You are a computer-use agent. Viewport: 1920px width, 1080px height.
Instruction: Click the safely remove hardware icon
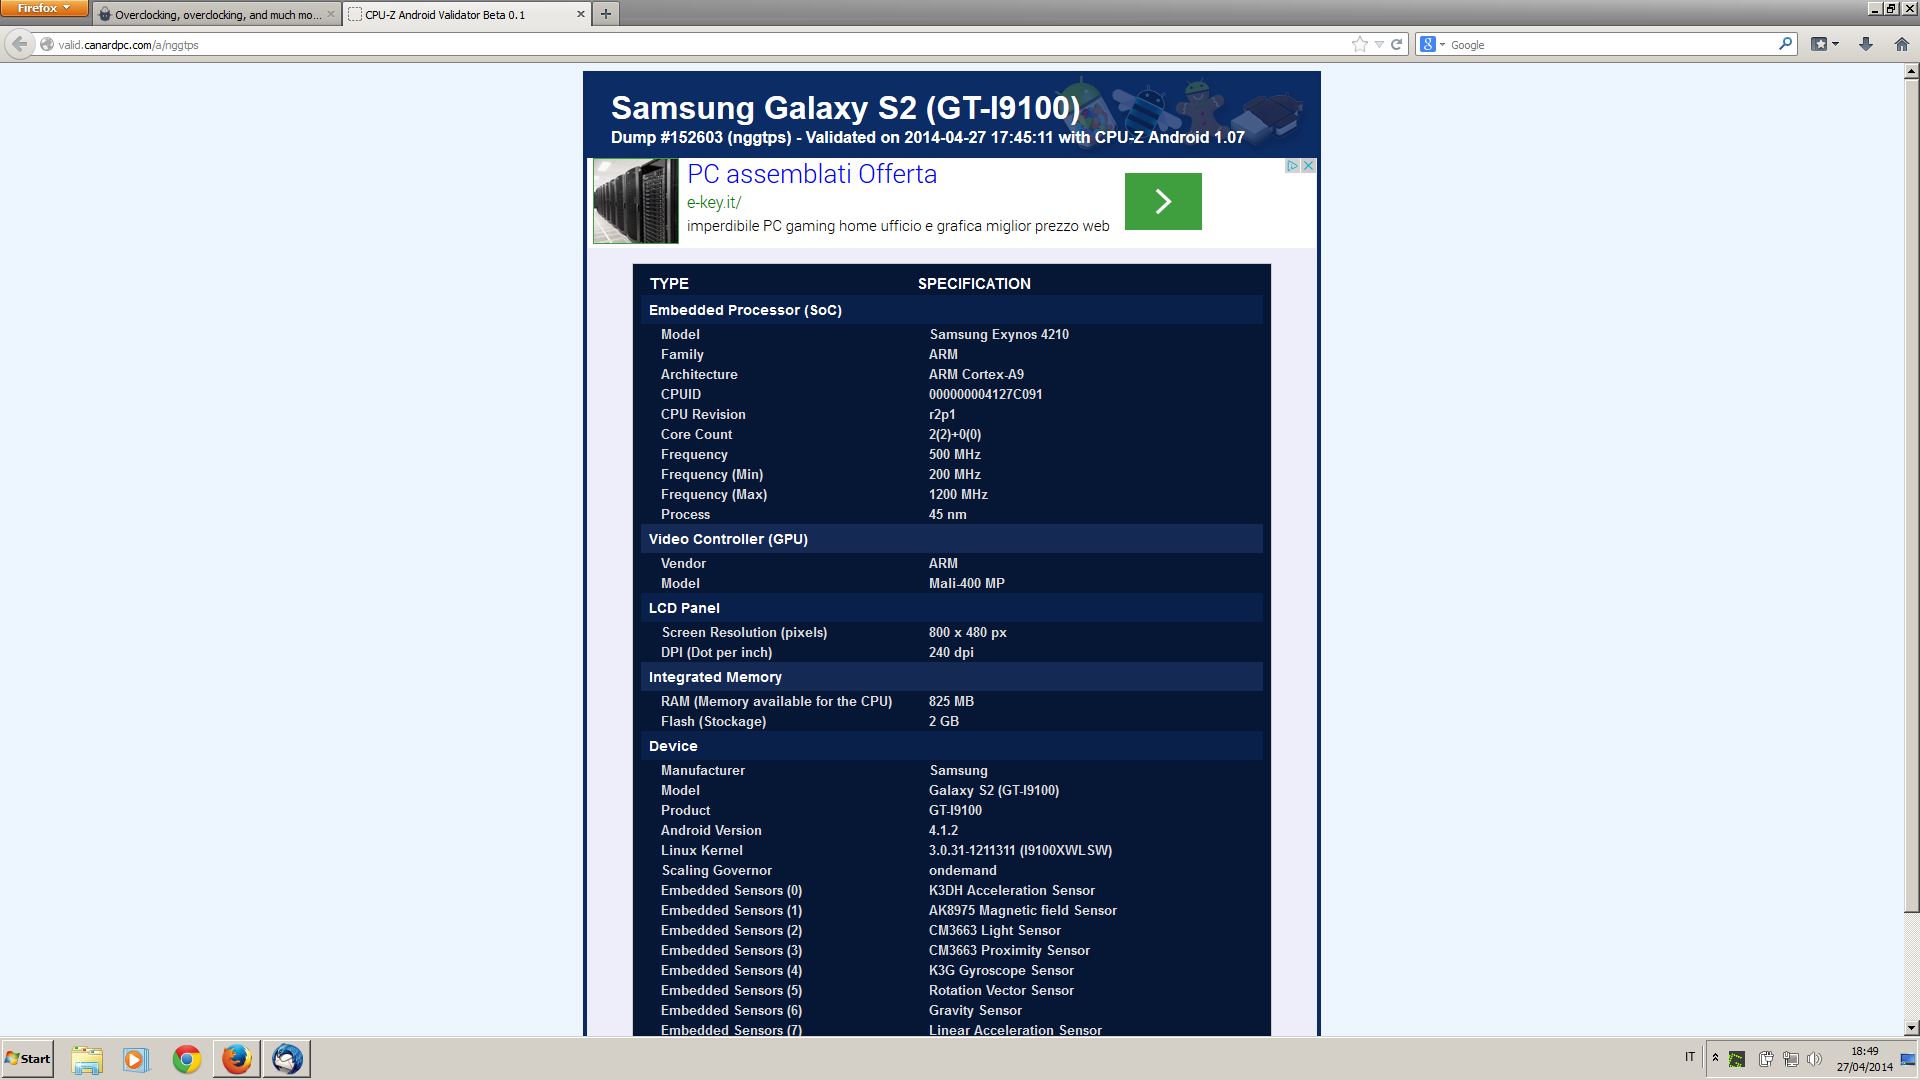pos(1766,1059)
